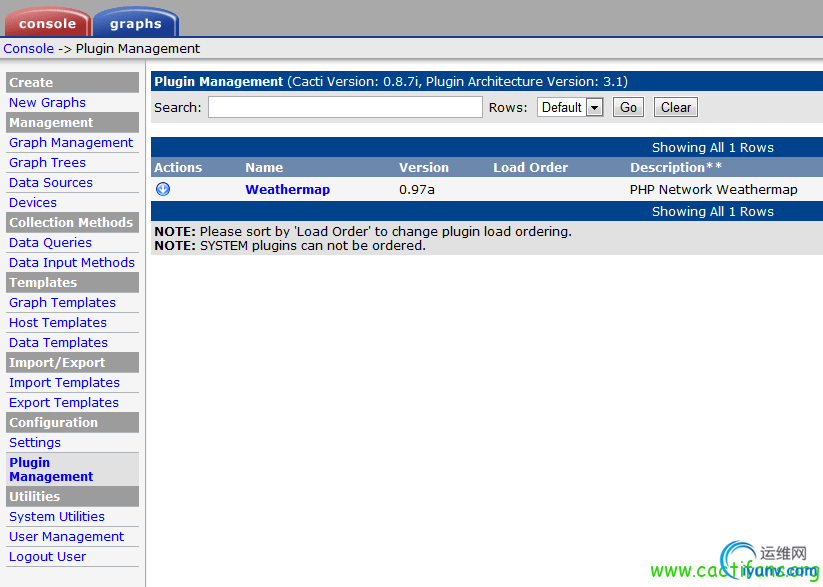Sort by the Description column header
This screenshot has height=587, width=823.
click(x=676, y=167)
